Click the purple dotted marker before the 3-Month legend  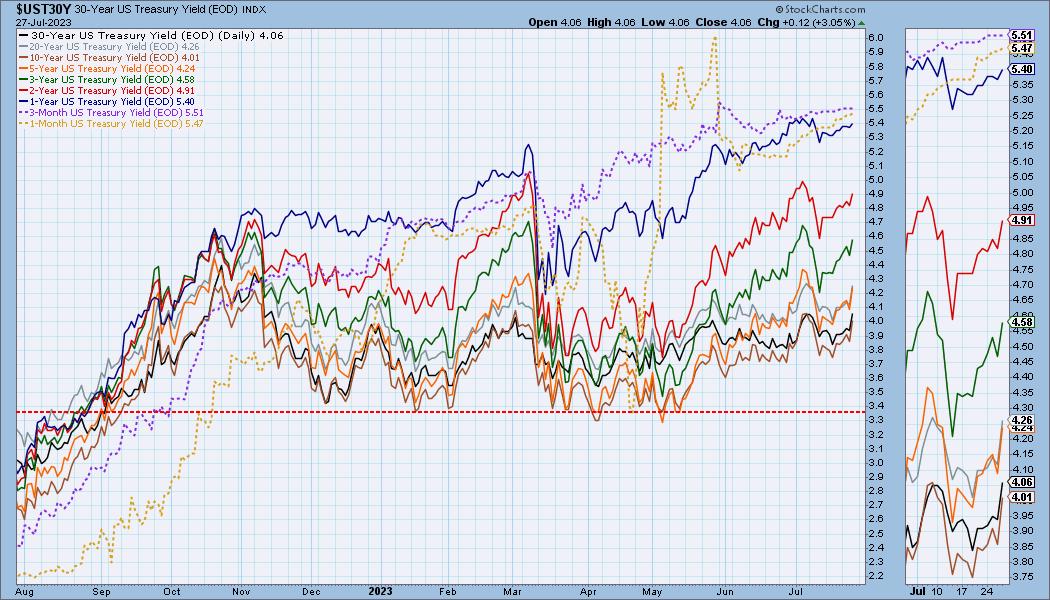pyautogui.click(x=24, y=112)
